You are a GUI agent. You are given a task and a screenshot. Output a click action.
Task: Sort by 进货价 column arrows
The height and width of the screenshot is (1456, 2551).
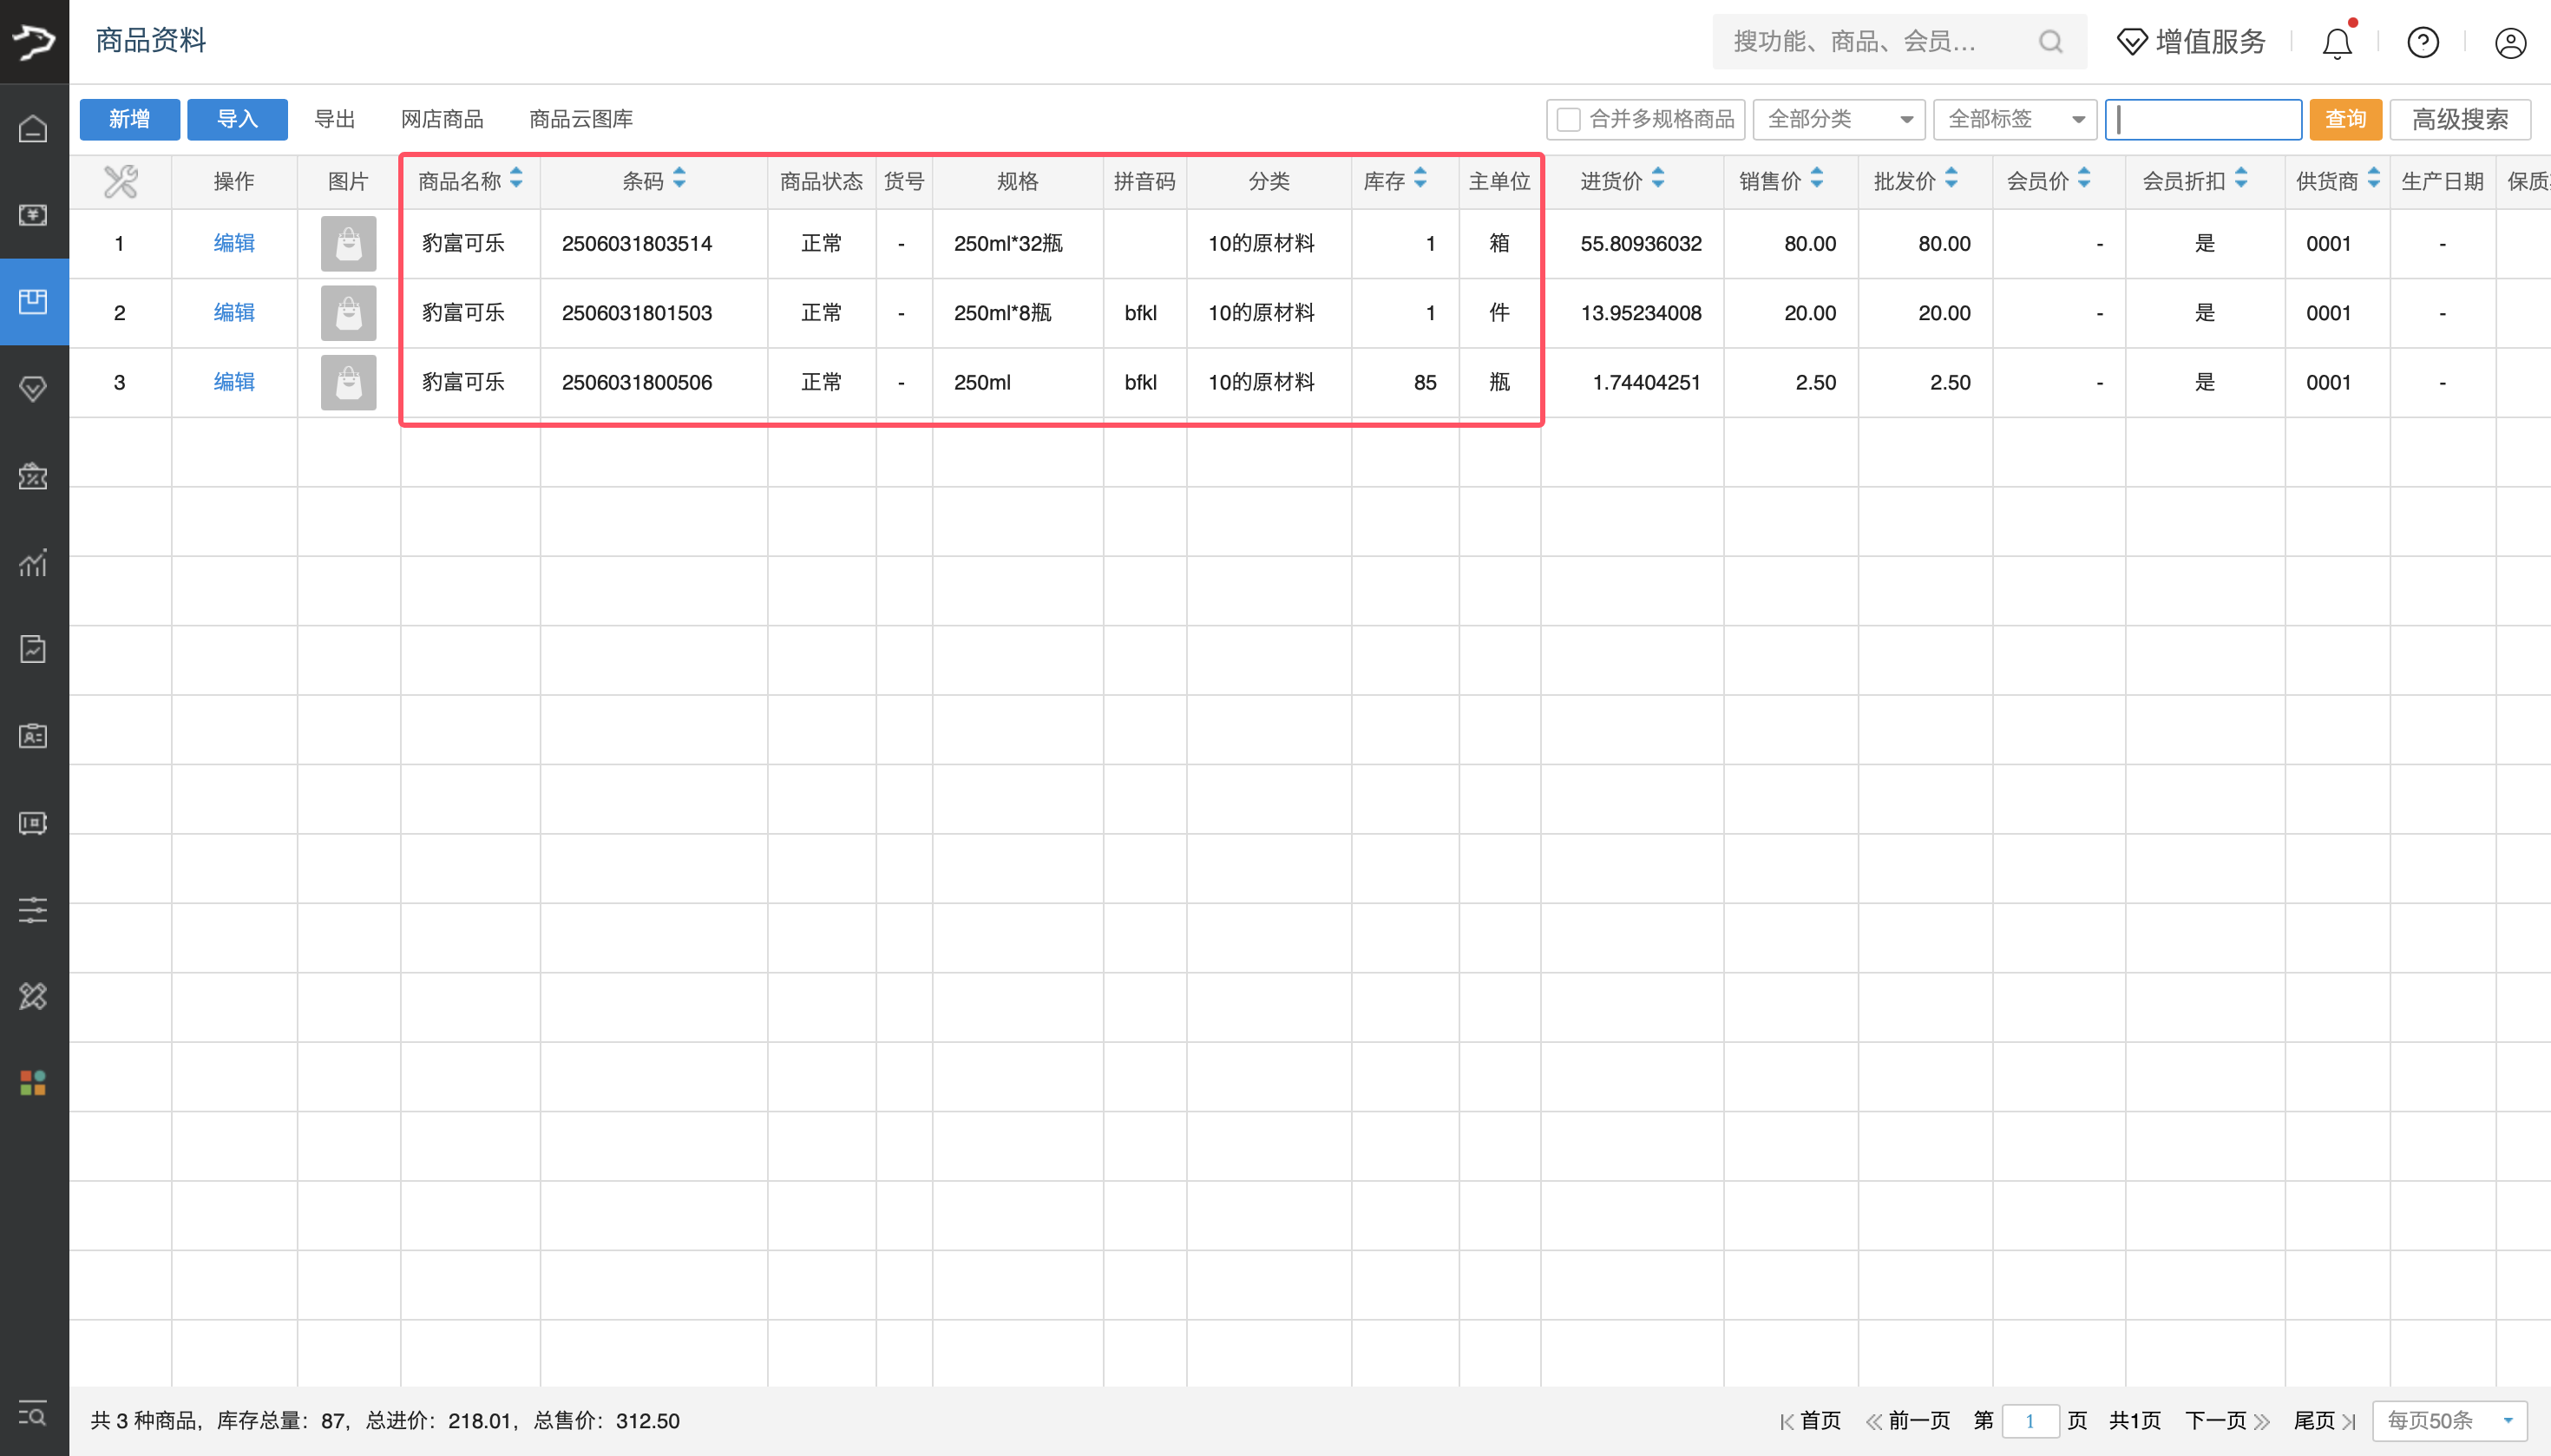pos(1658,178)
